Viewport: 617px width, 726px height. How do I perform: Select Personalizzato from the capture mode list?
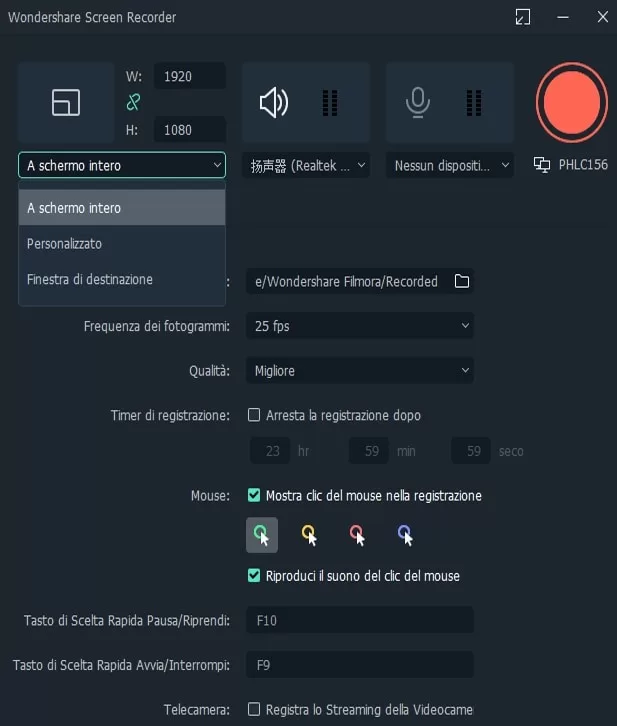tap(65, 244)
